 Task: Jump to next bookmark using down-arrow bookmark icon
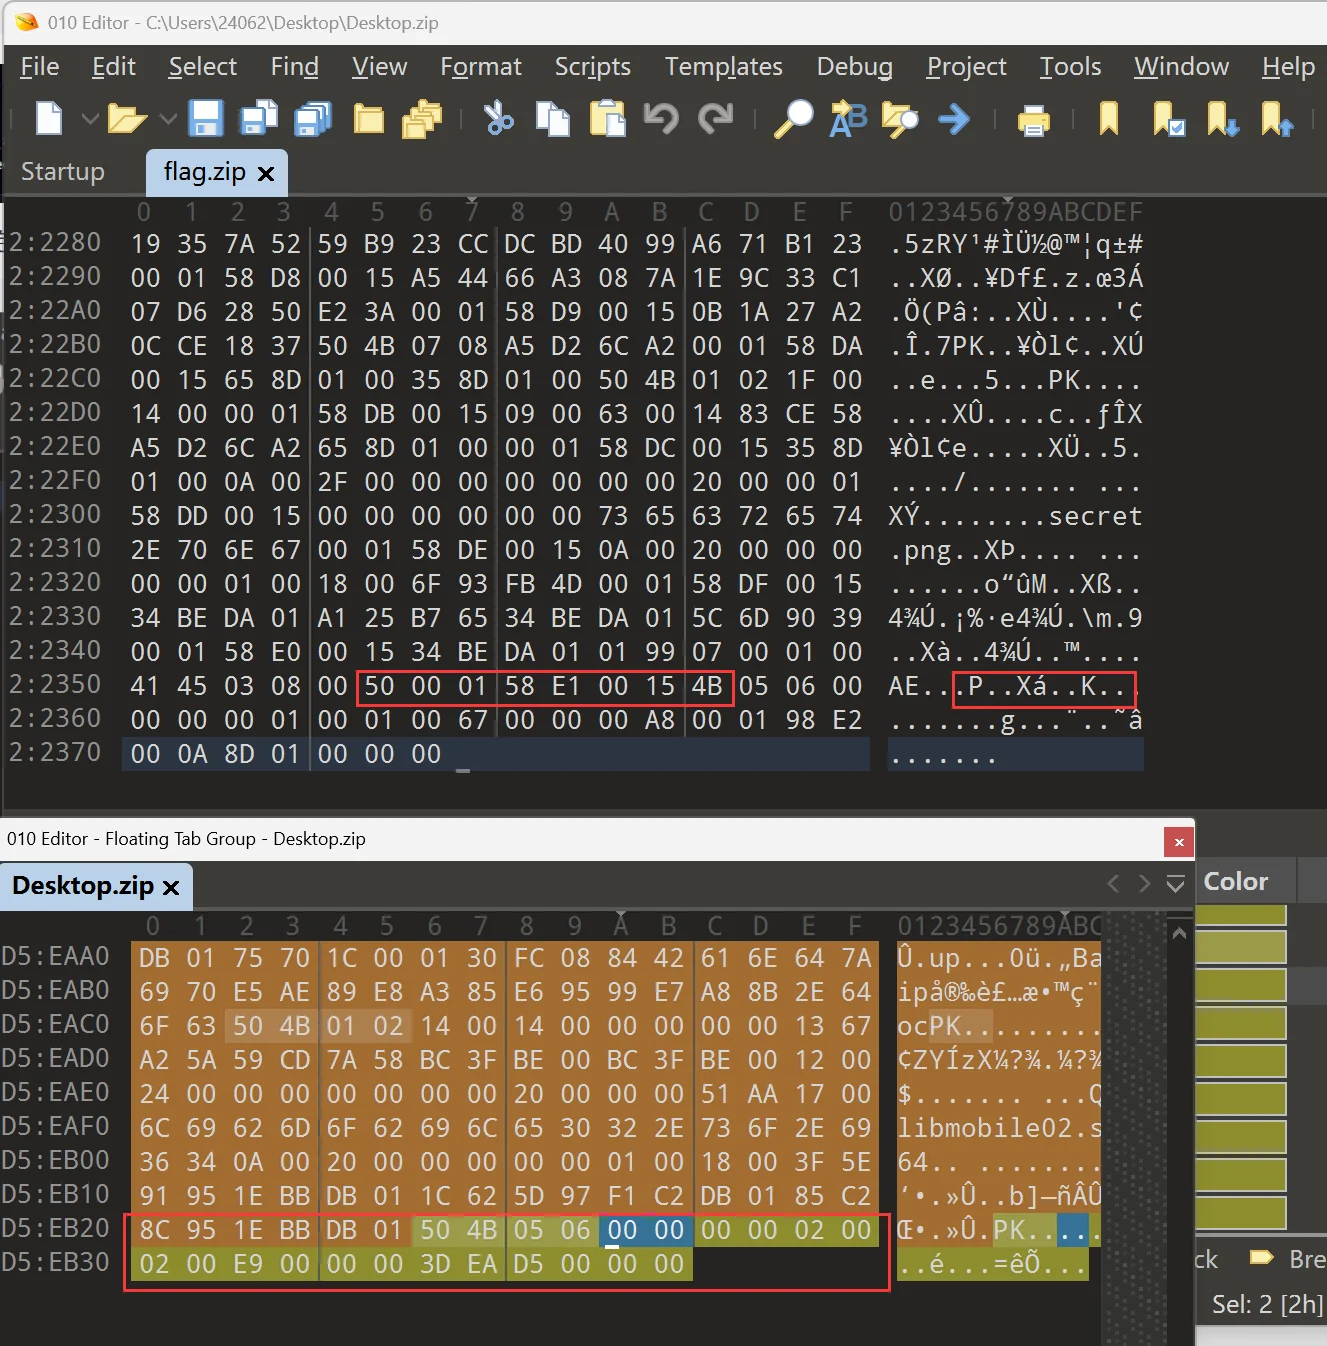[1222, 120]
